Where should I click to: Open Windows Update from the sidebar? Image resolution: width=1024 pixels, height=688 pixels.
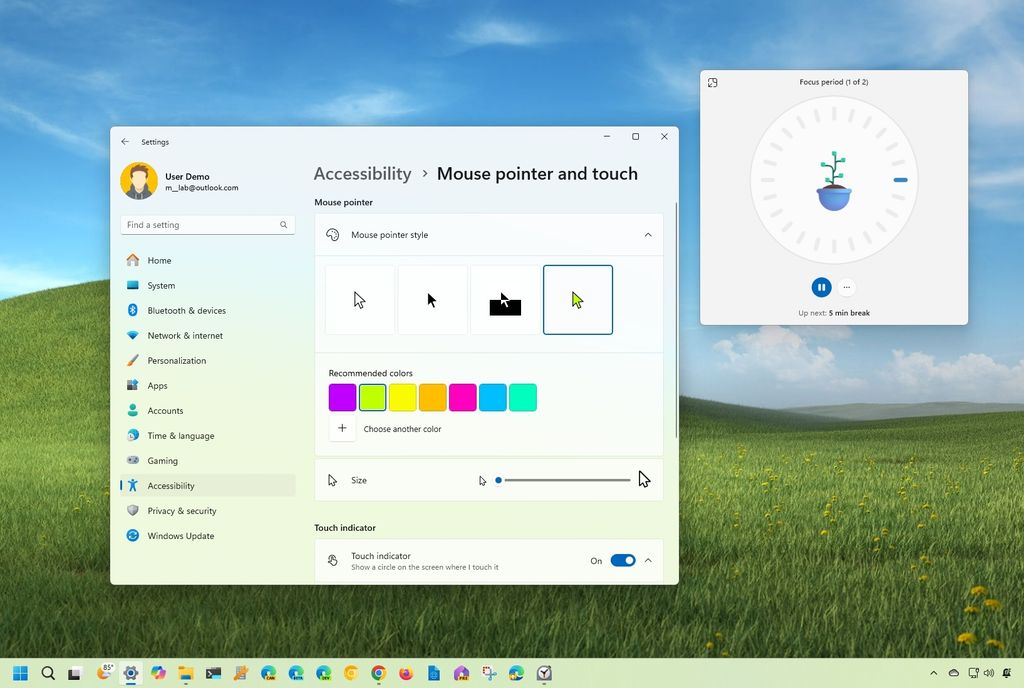pos(180,535)
